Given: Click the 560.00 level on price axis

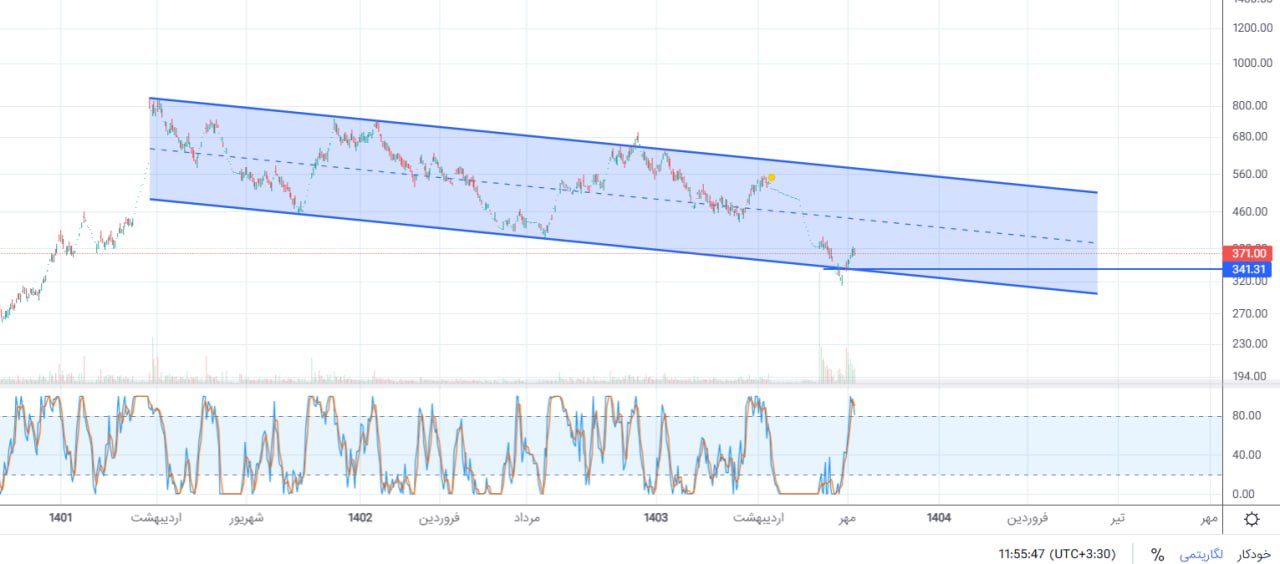Looking at the screenshot, I should (1251, 174).
